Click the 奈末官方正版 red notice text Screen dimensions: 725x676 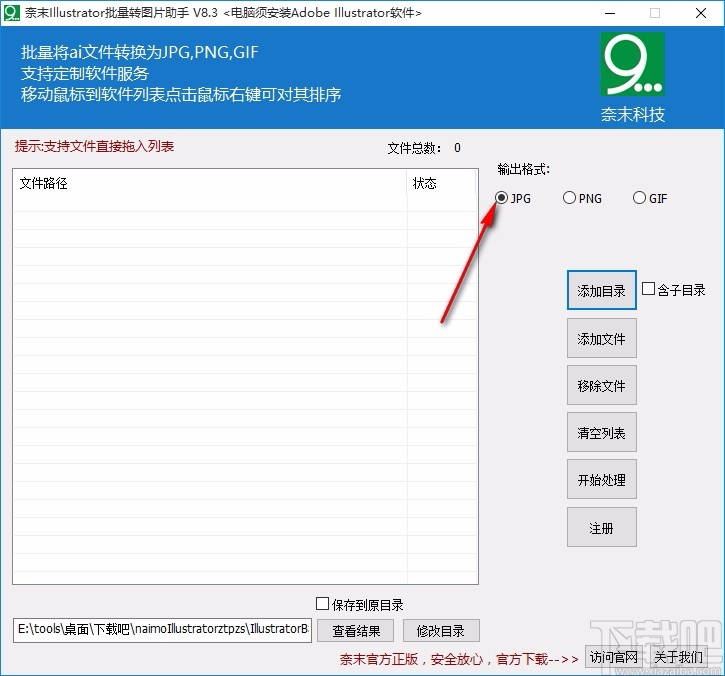pyautogui.click(x=459, y=659)
